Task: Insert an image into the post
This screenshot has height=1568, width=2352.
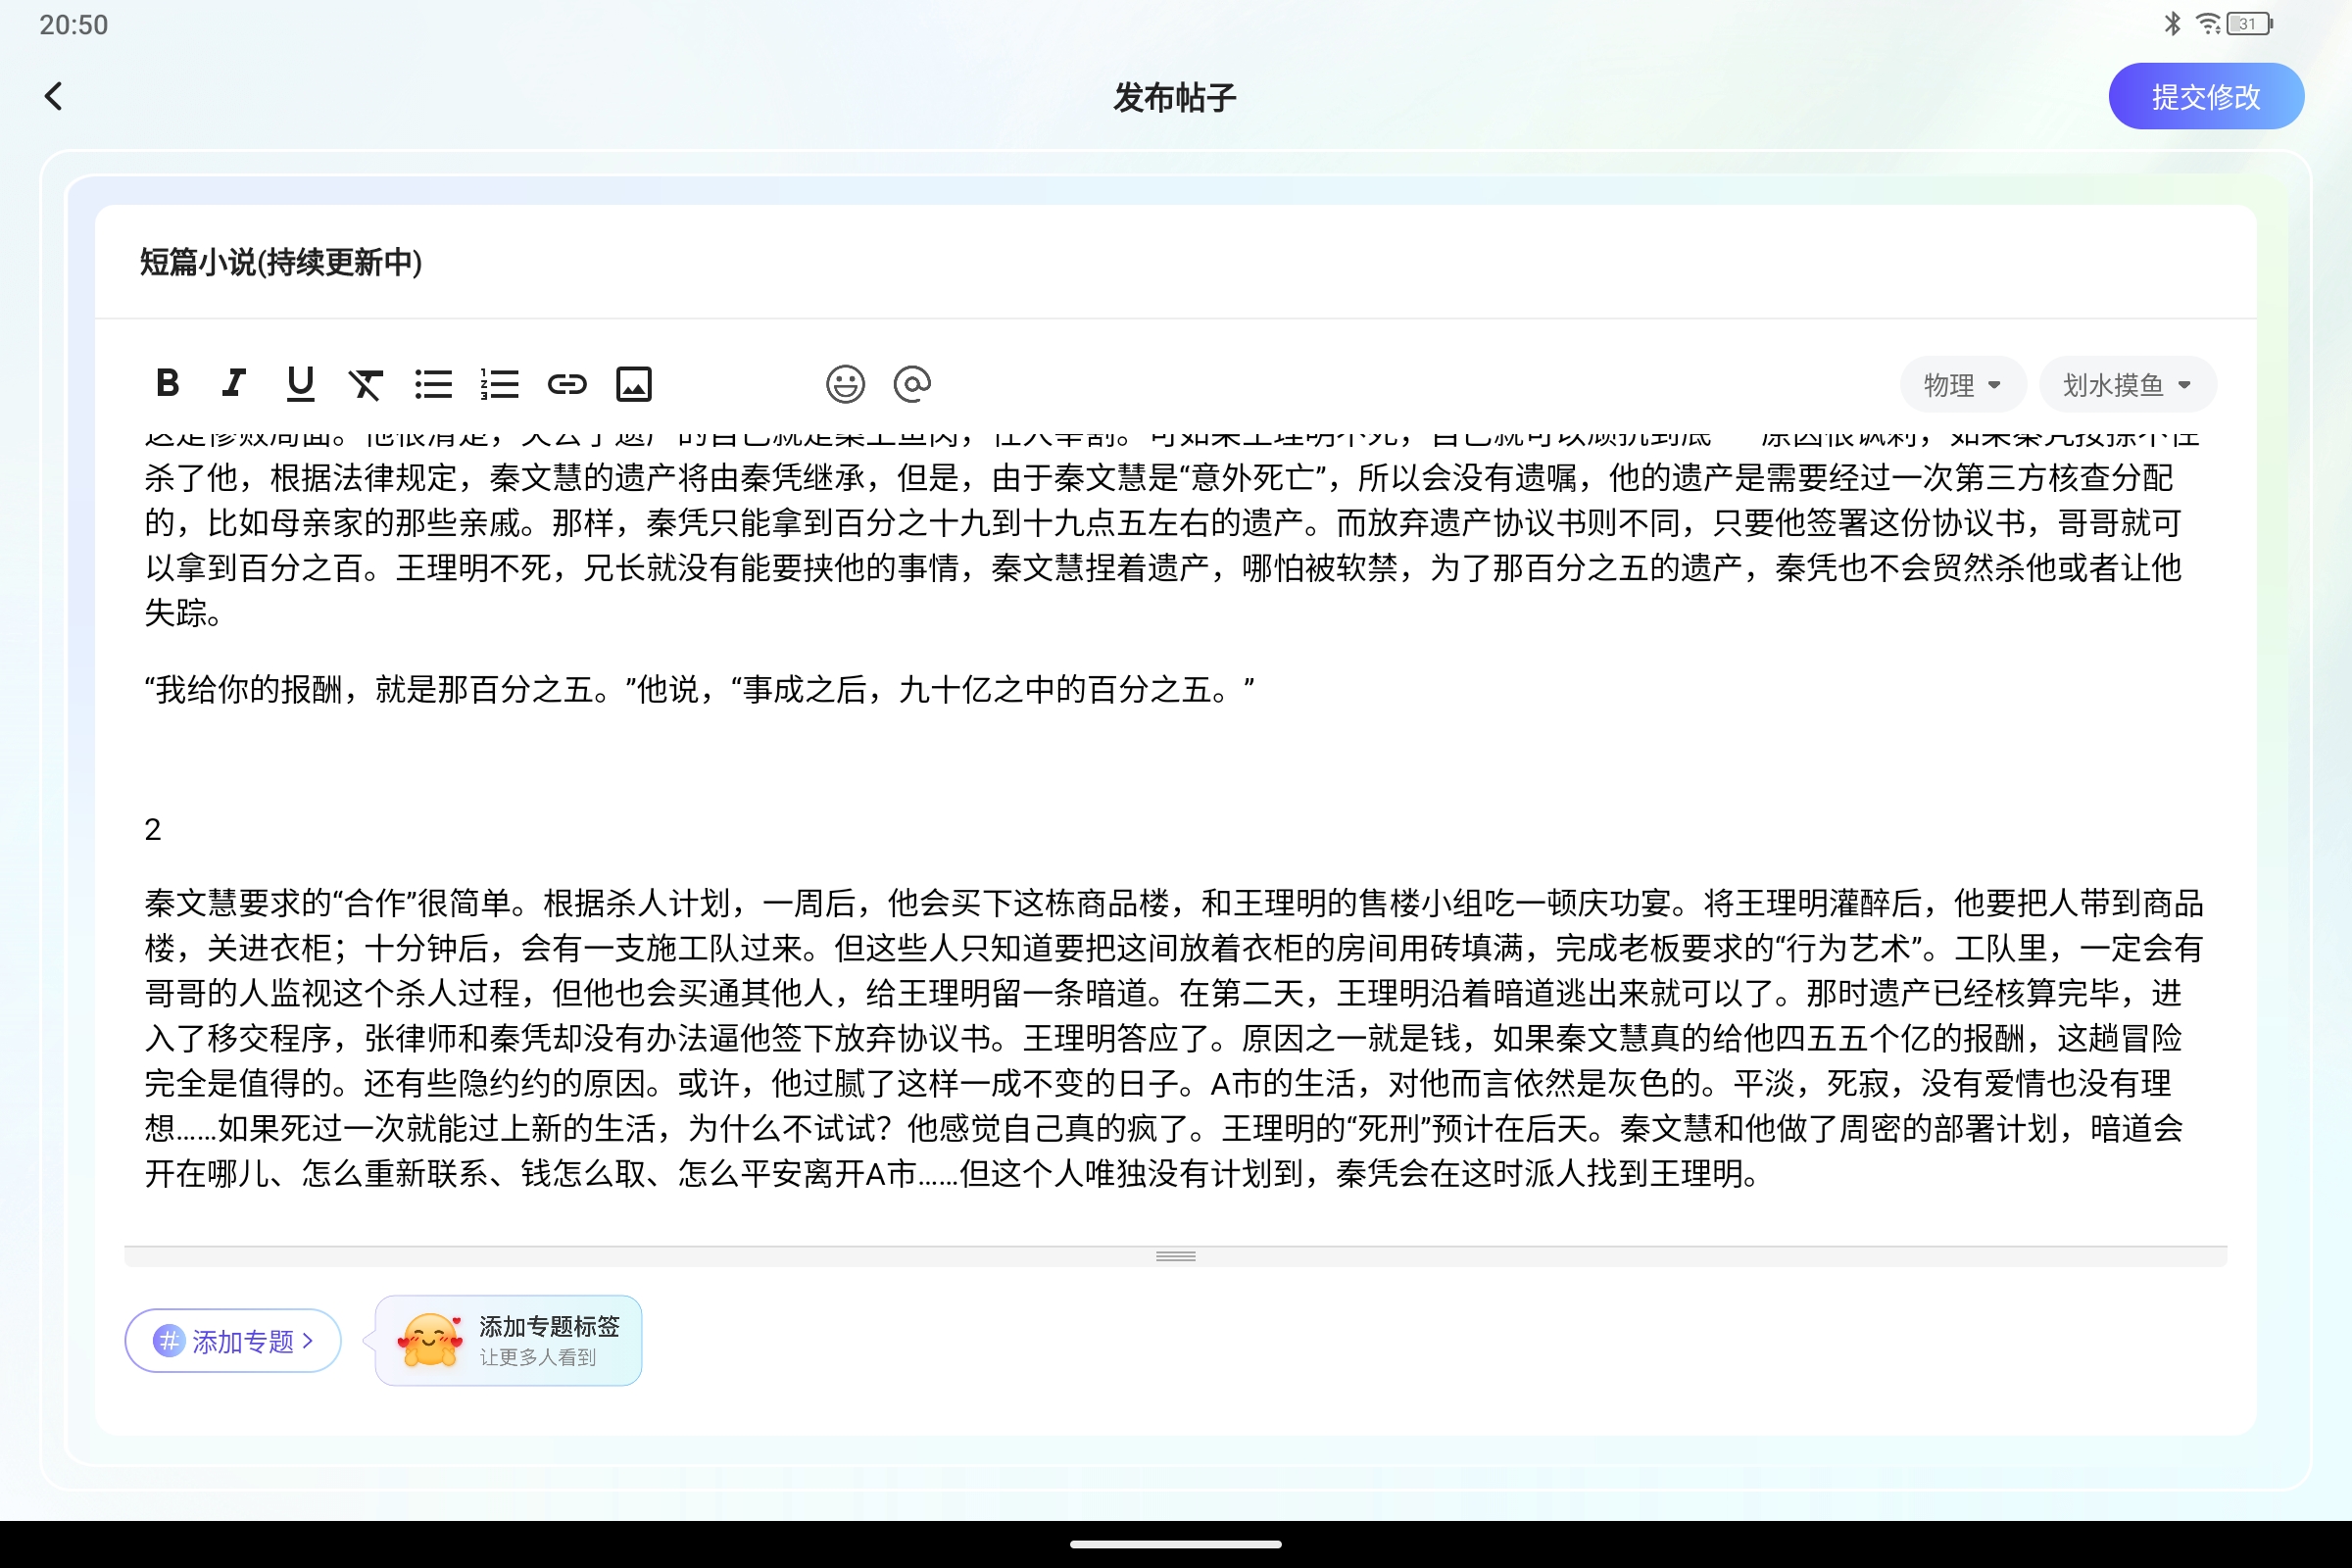Action: 634,383
